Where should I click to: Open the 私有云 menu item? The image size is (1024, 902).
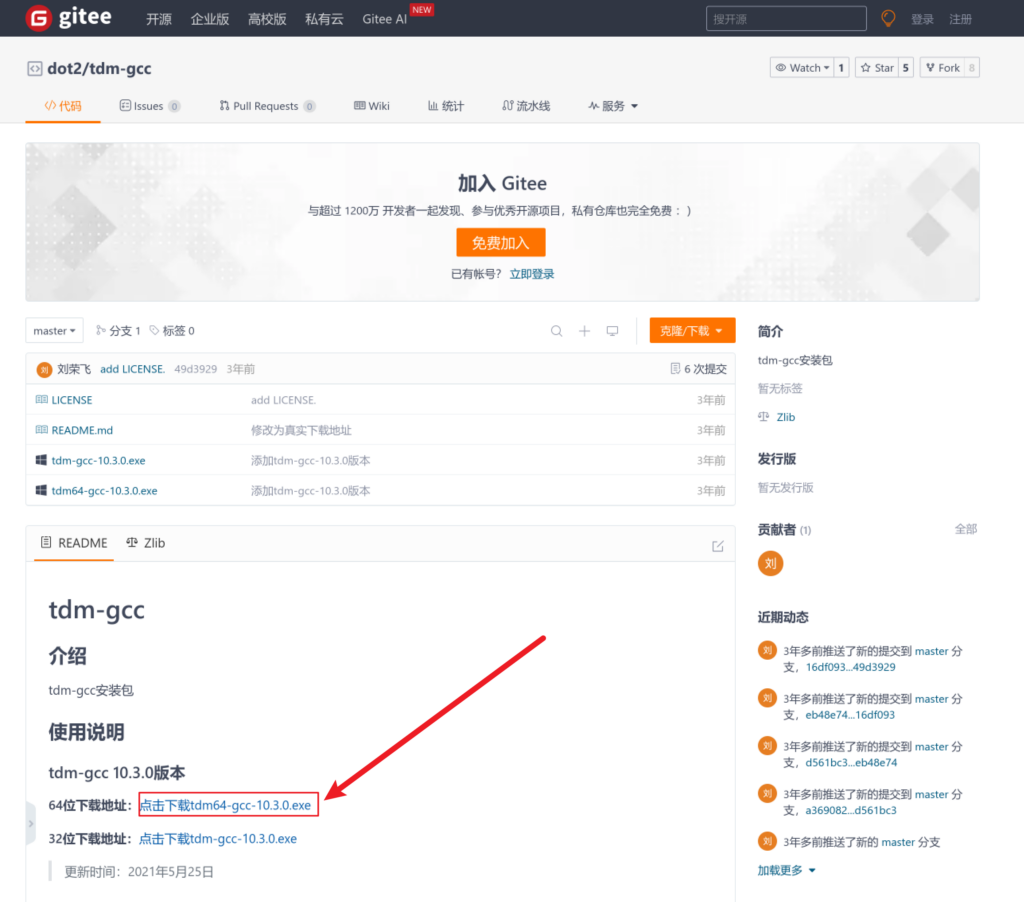(x=324, y=19)
